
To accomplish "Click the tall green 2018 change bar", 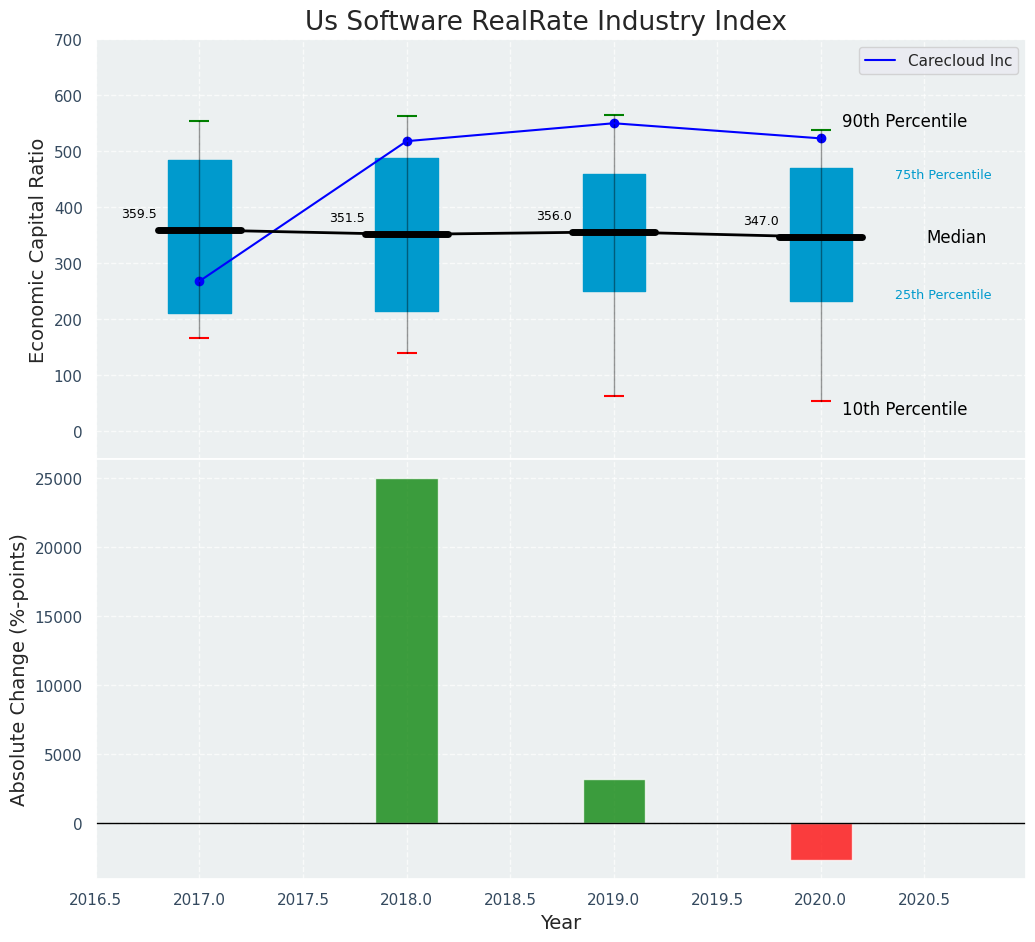I will pos(407,650).
